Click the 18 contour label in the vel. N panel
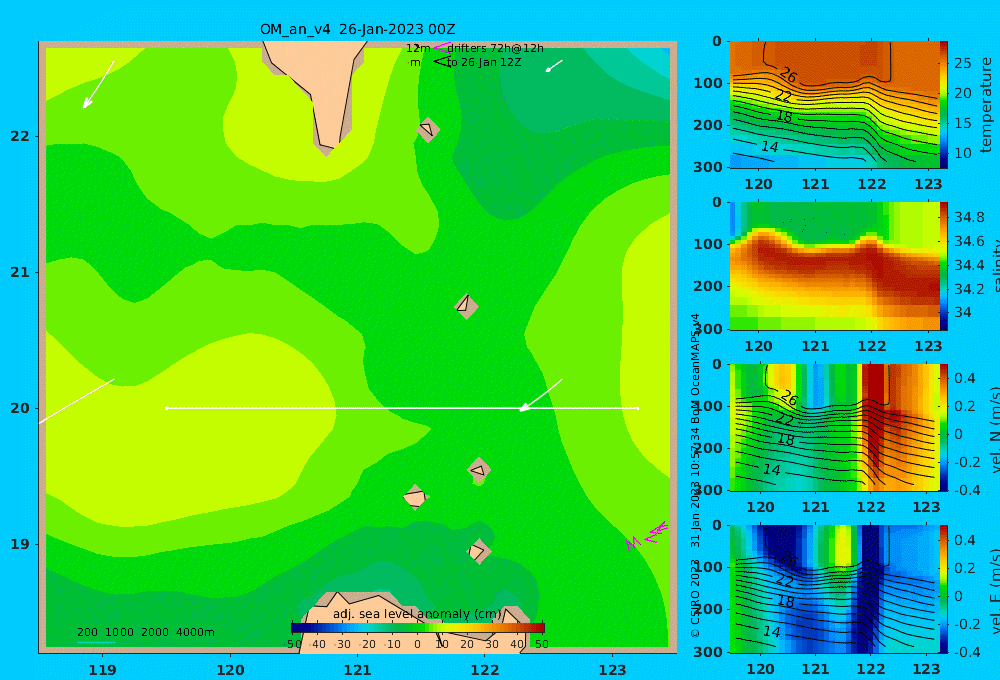The width and height of the screenshot is (1000, 680). click(786, 439)
